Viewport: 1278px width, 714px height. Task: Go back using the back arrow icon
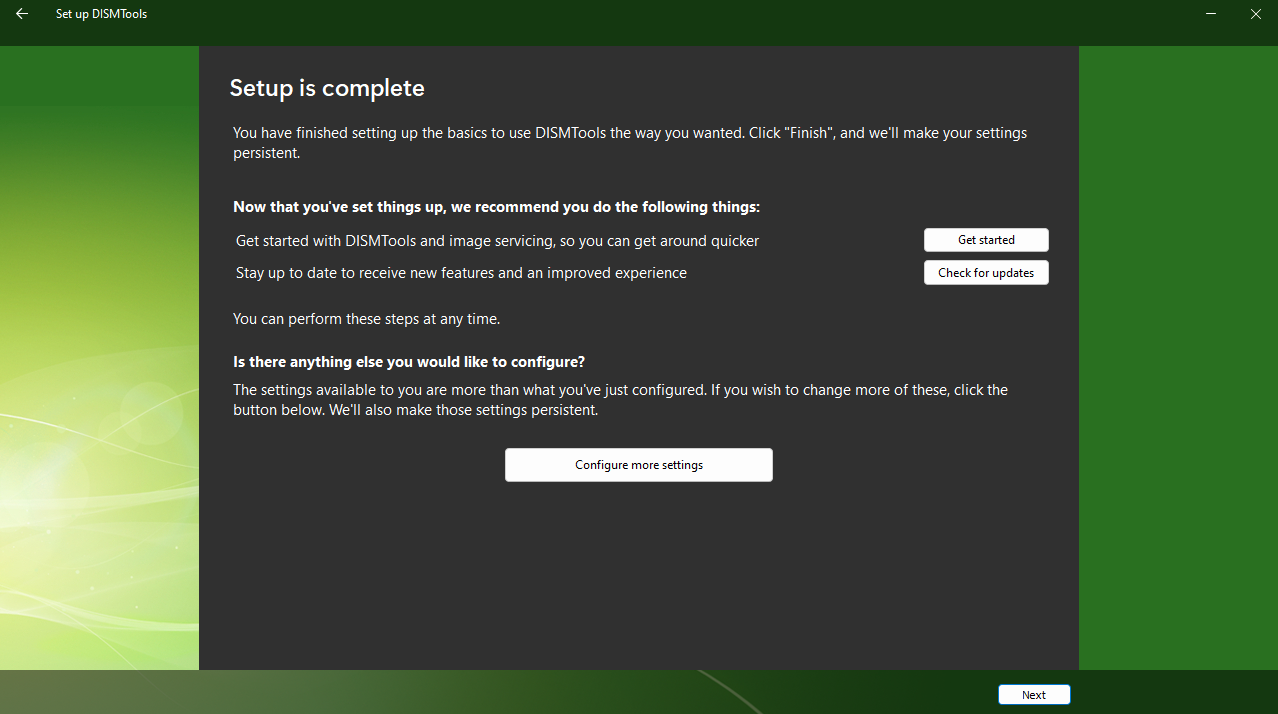coord(22,14)
